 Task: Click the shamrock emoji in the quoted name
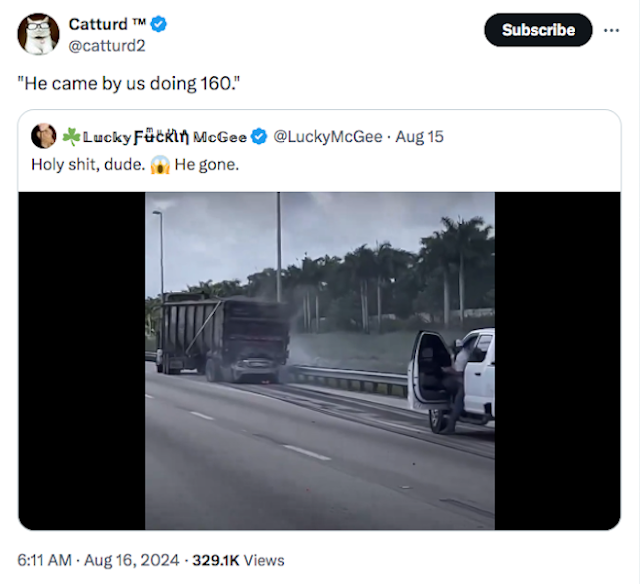pos(71,136)
